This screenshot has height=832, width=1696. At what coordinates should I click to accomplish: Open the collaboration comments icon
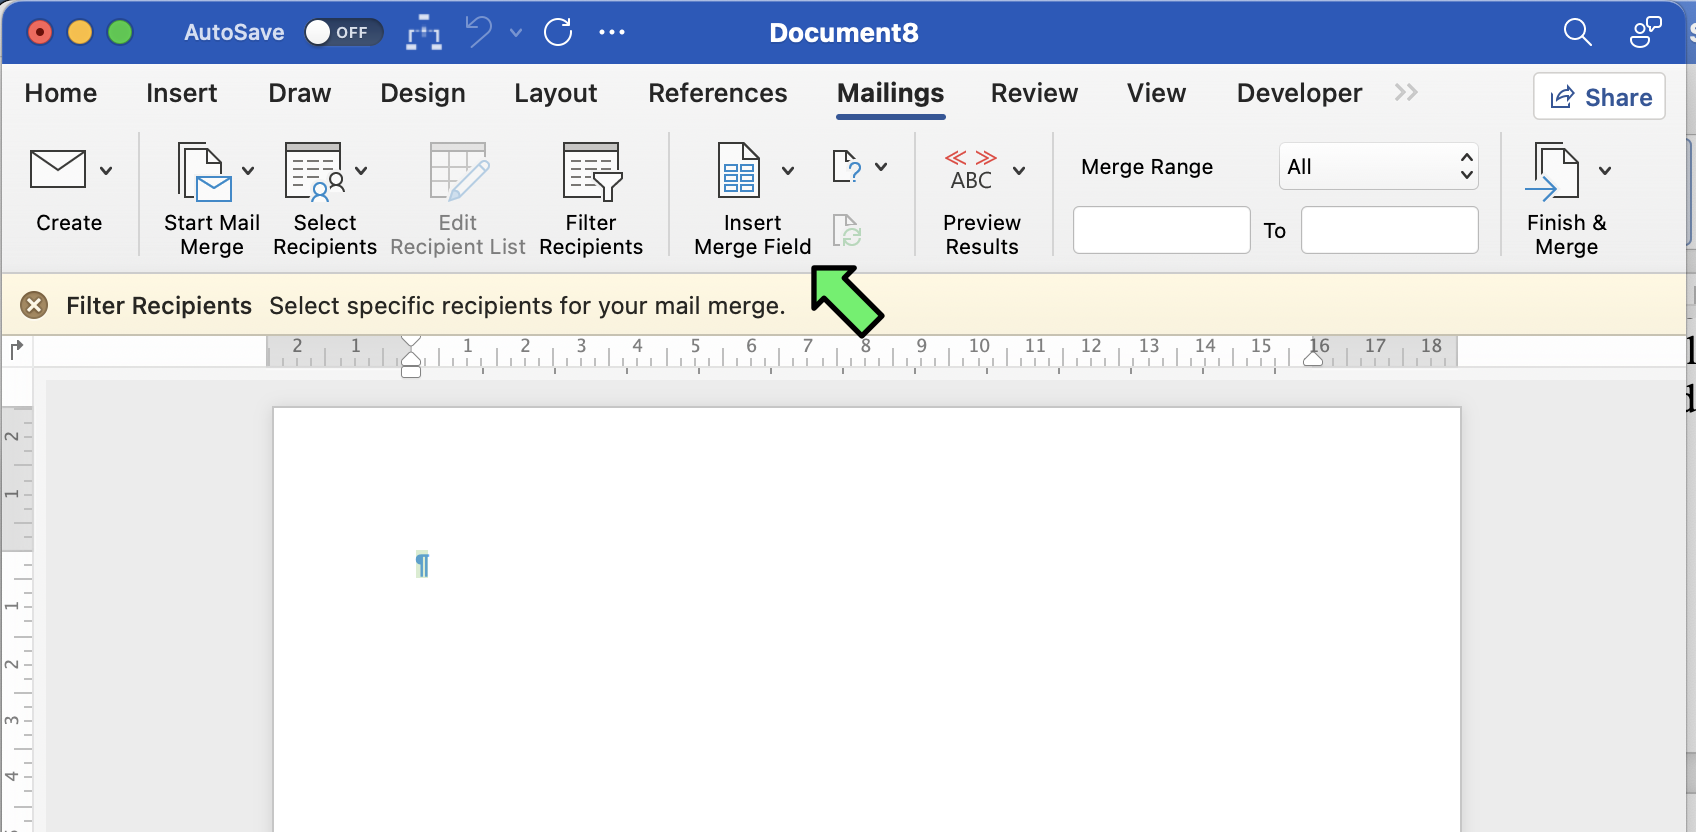pyautogui.click(x=1645, y=32)
